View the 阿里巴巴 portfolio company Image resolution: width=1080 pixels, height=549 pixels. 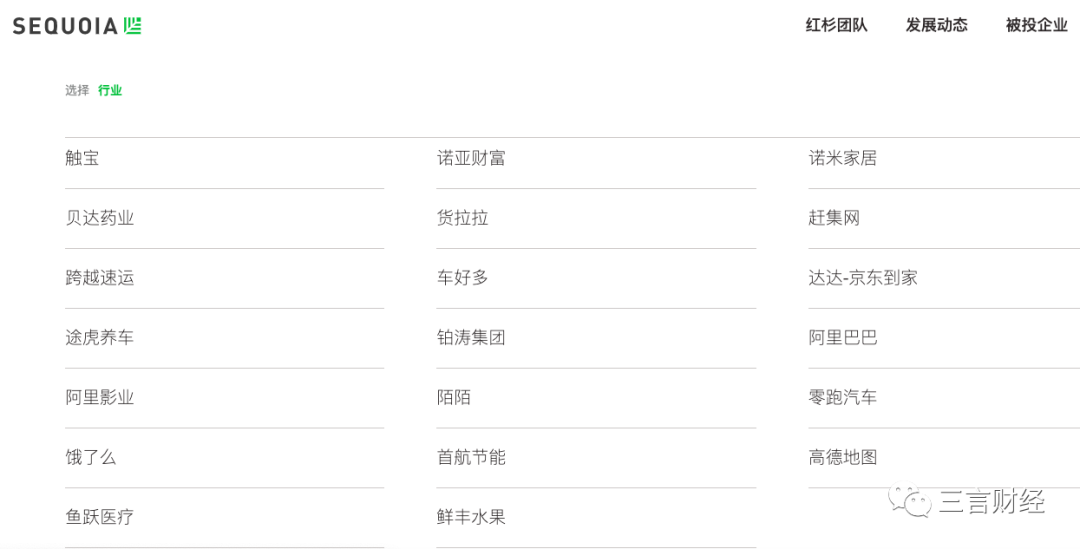click(842, 338)
